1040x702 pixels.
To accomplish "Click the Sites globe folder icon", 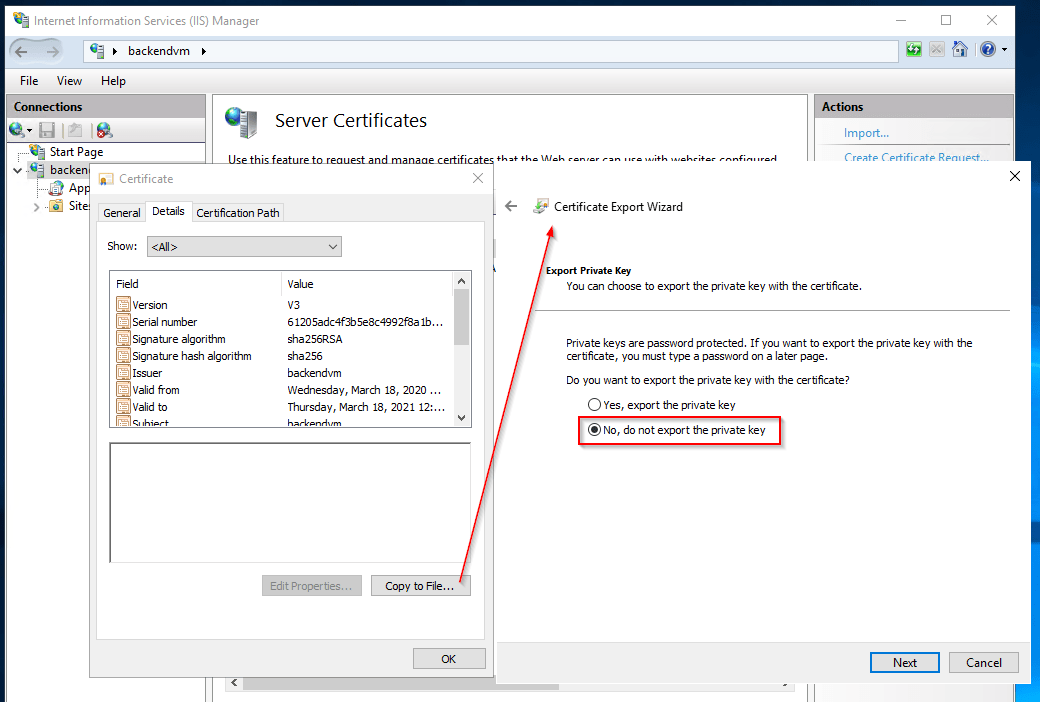I will (x=57, y=206).
